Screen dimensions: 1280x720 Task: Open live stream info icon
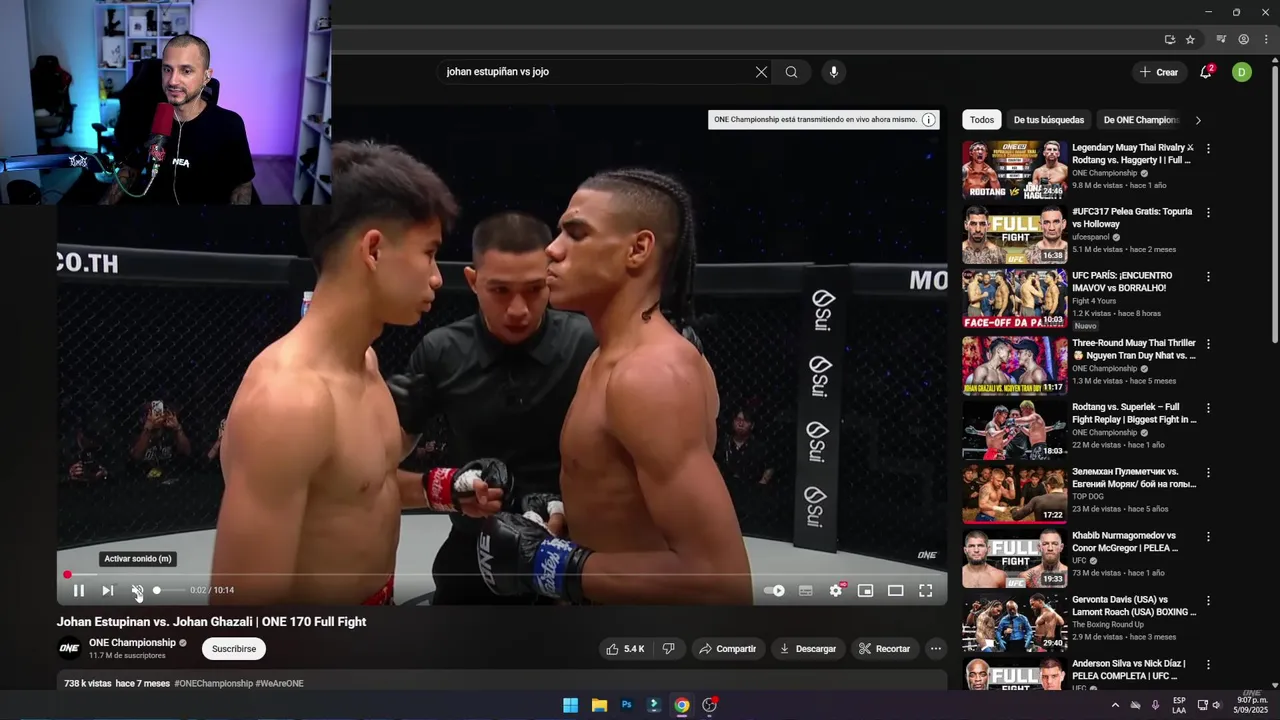click(x=929, y=120)
